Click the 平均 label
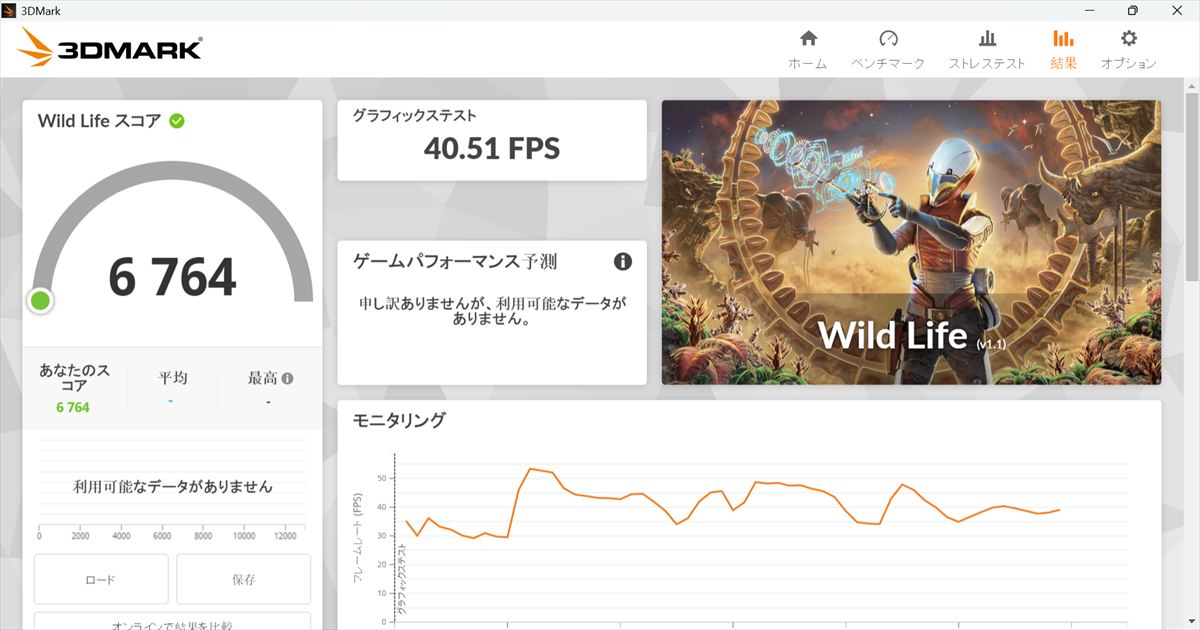This screenshot has height=630, width=1200. (x=172, y=378)
